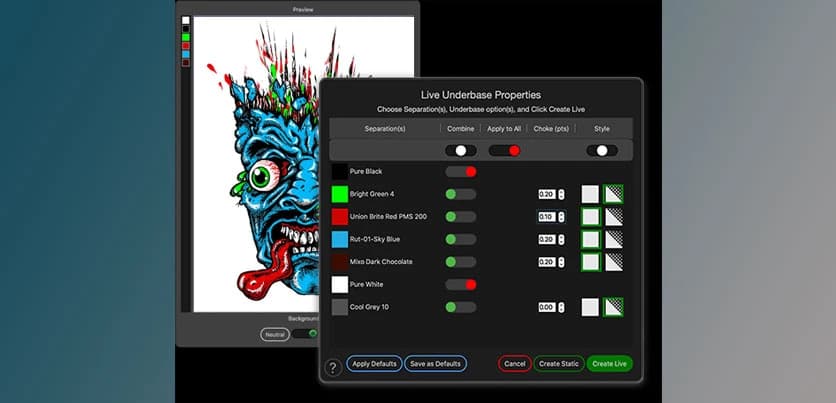
Task: Toggle the Apply to All switch
Action: (x=504, y=150)
